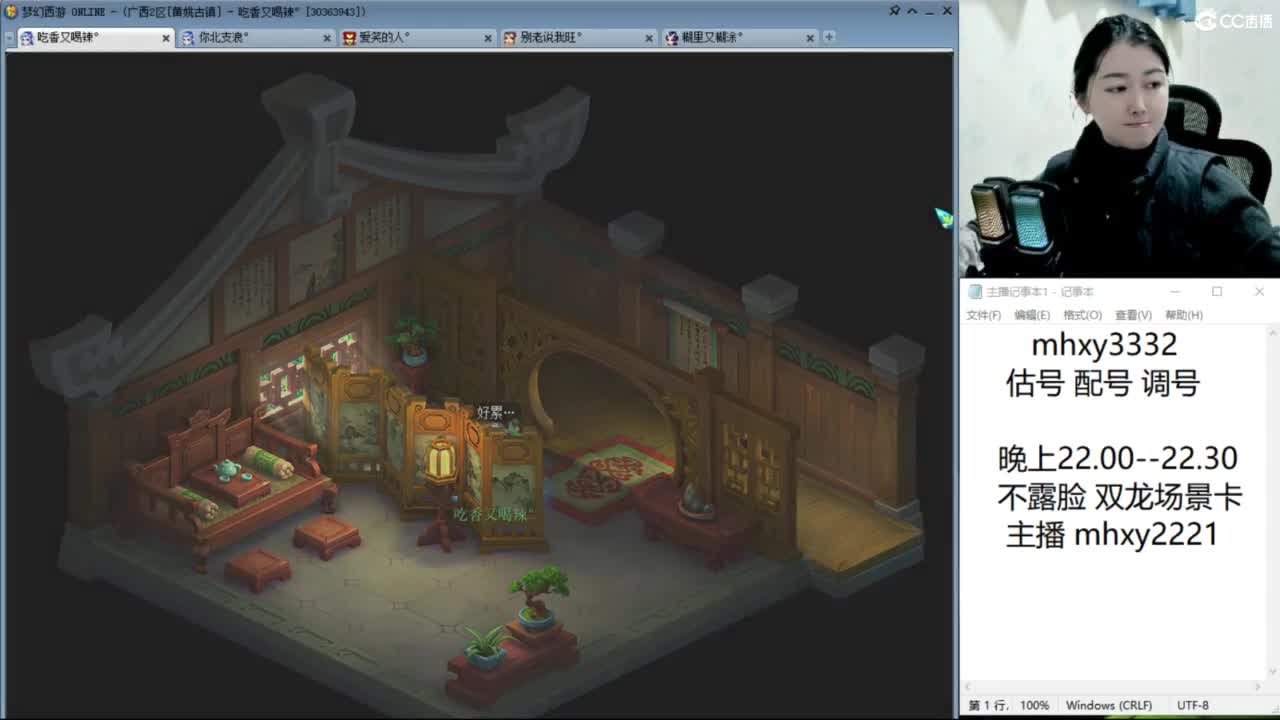Open the 编辑(E) menu in Notepad
1280x720 pixels.
click(1032, 315)
